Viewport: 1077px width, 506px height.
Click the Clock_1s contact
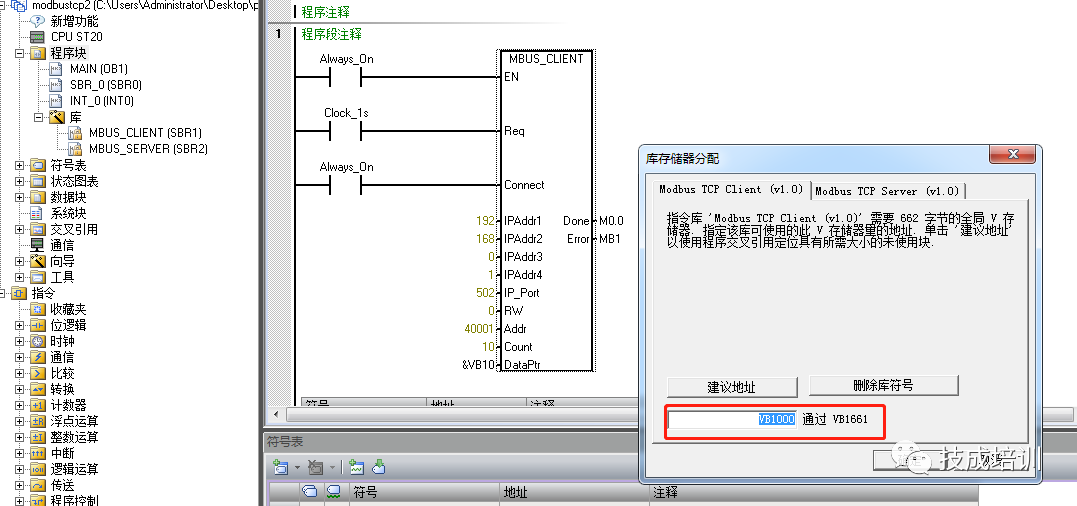pos(345,130)
